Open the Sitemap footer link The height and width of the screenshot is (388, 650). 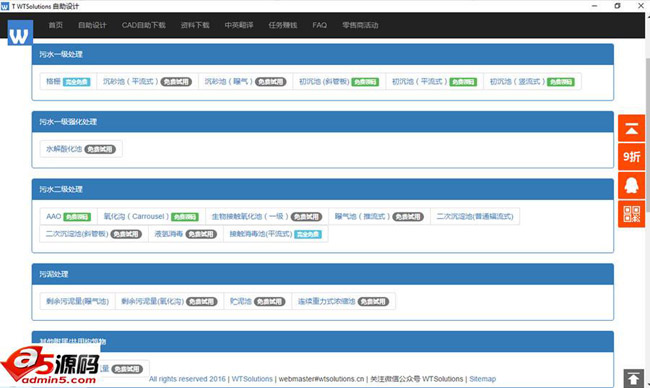pyautogui.click(x=483, y=379)
